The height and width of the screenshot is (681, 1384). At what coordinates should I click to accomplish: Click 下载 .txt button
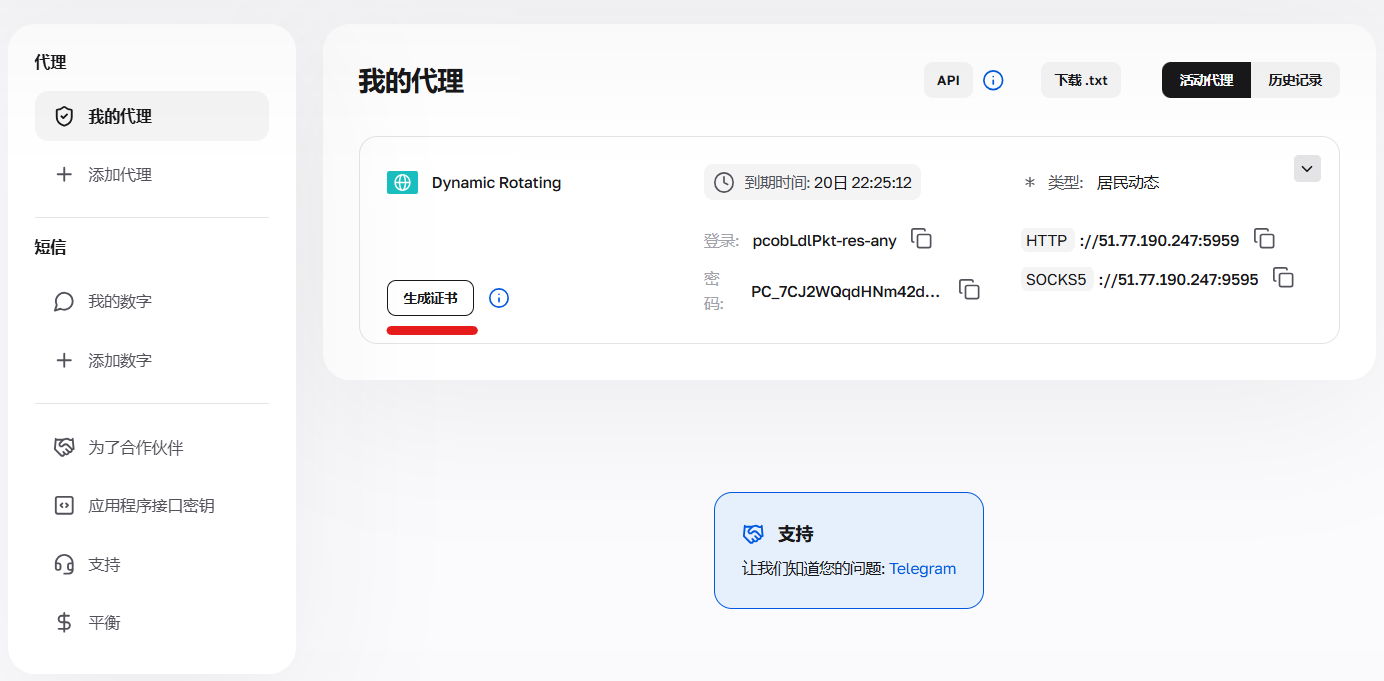tap(1081, 80)
